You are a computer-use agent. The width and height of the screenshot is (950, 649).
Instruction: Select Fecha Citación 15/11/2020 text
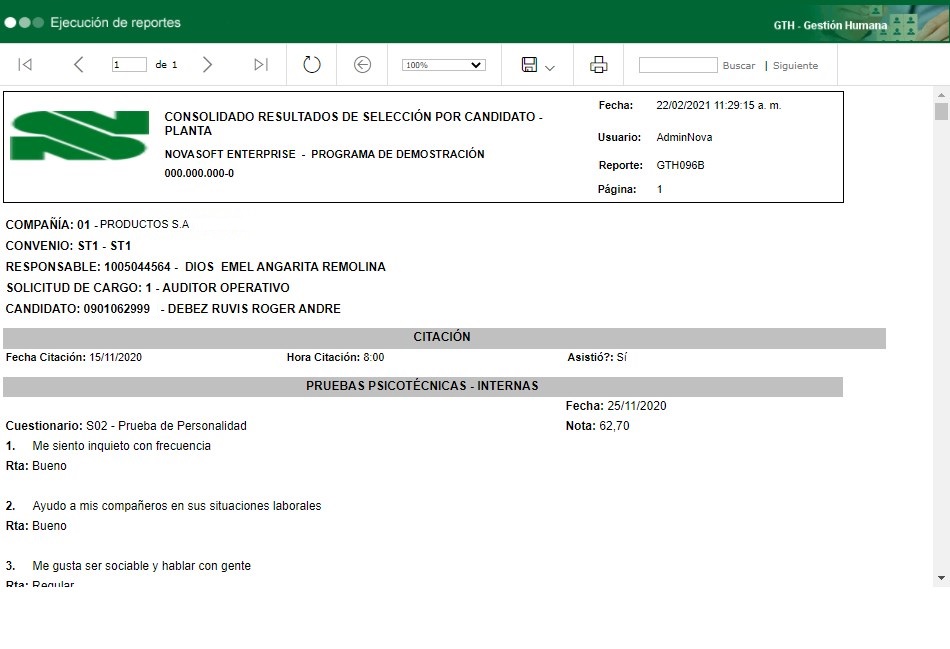tap(74, 358)
